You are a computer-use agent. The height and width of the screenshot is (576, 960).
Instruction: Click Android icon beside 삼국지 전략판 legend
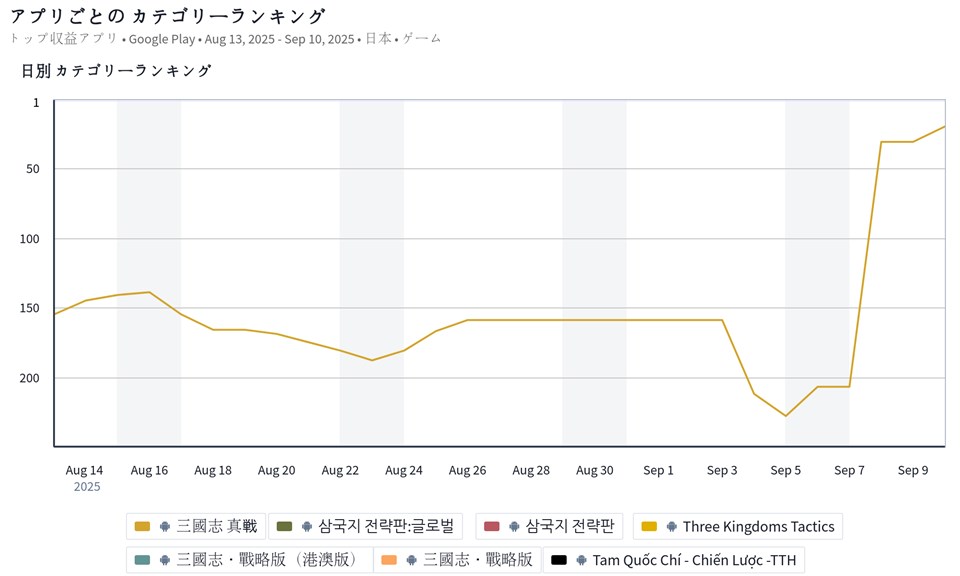coord(515,527)
